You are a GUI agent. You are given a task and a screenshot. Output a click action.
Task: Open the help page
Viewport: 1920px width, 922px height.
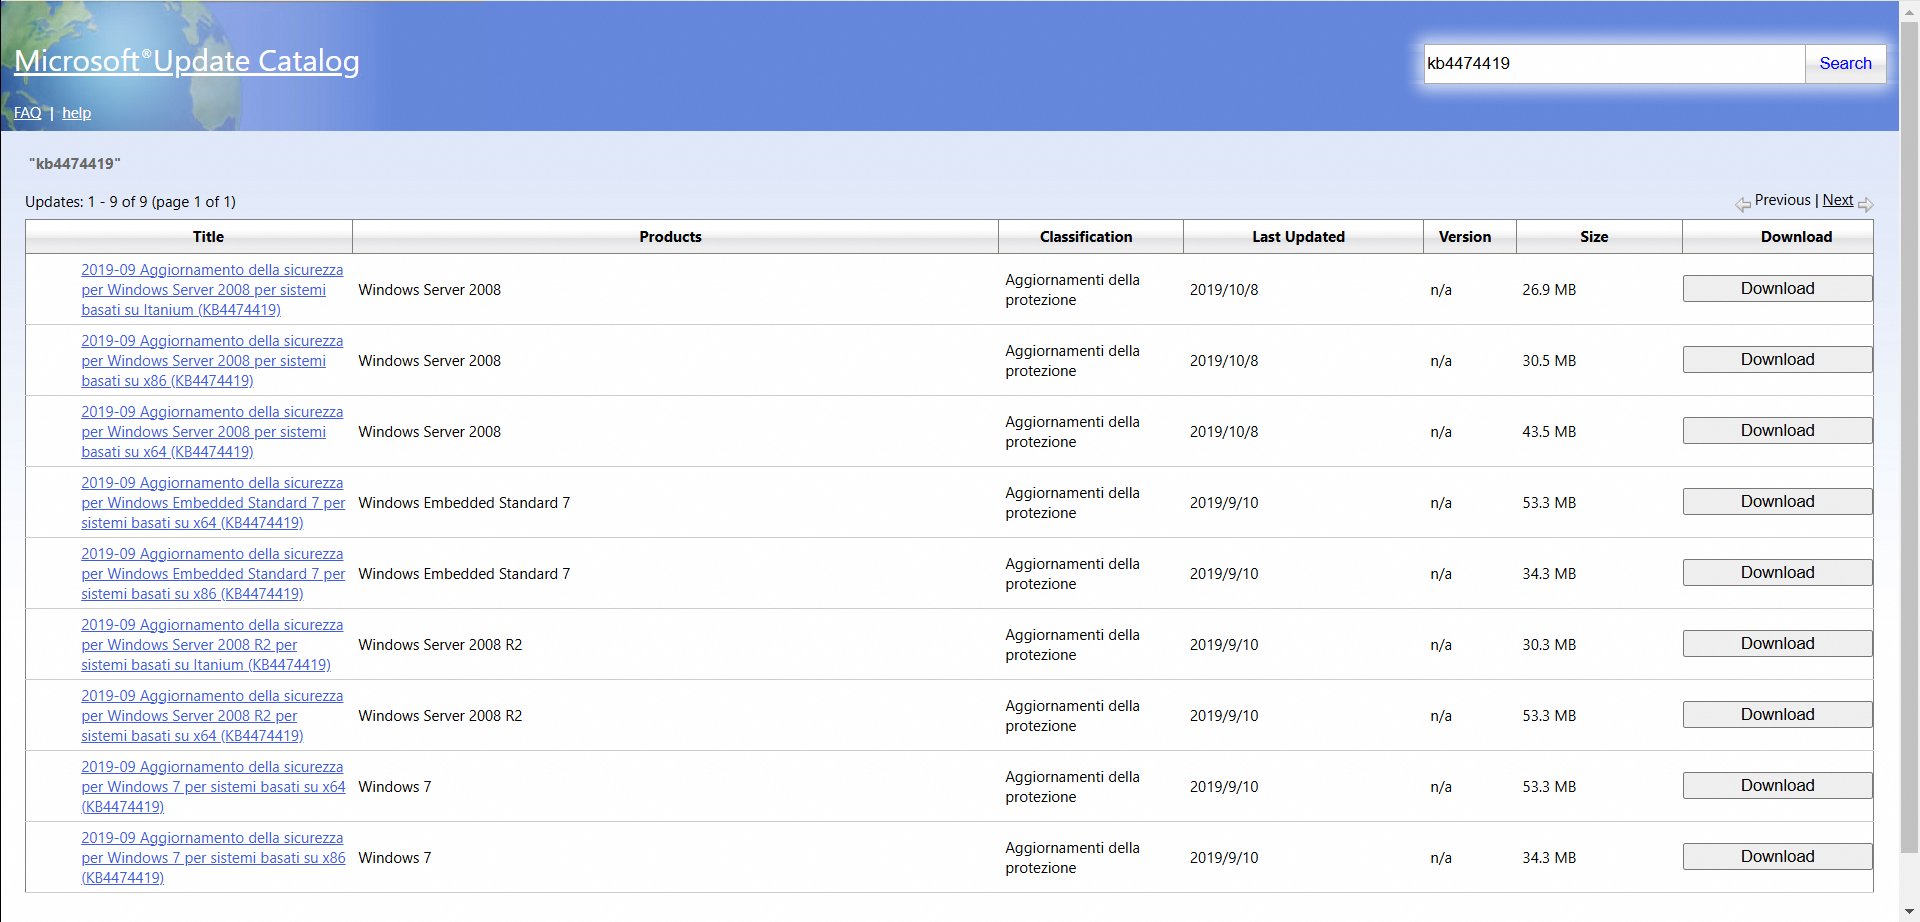[x=76, y=112]
